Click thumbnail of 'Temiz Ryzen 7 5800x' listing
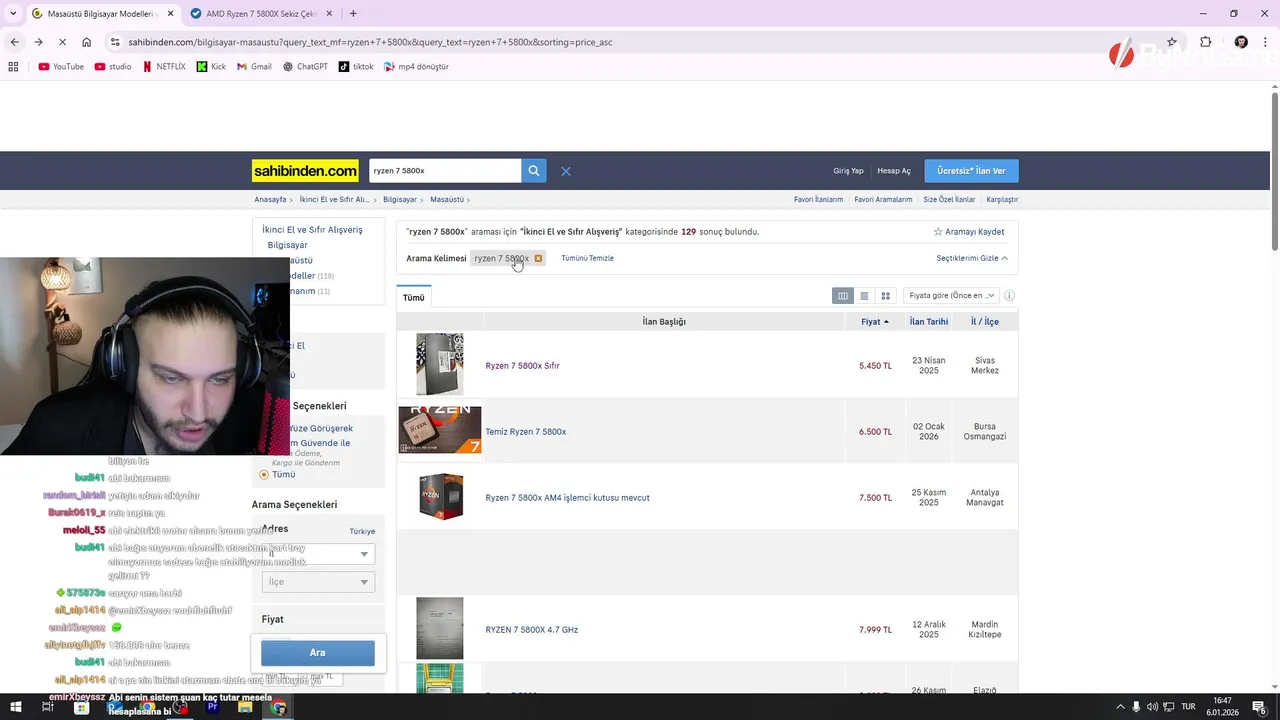The image size is (1280, 720). (440, 431)
